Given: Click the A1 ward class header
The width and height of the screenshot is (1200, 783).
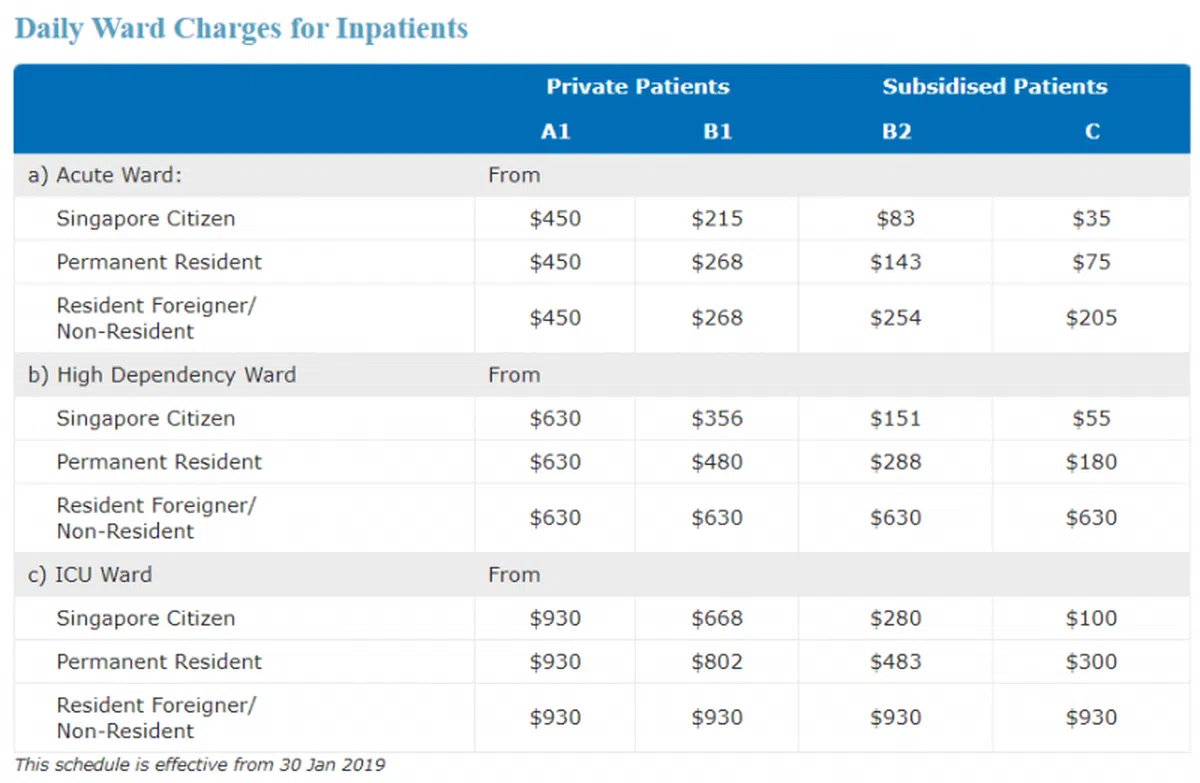Looking at the screenshot, I should [x=555, y=132].
